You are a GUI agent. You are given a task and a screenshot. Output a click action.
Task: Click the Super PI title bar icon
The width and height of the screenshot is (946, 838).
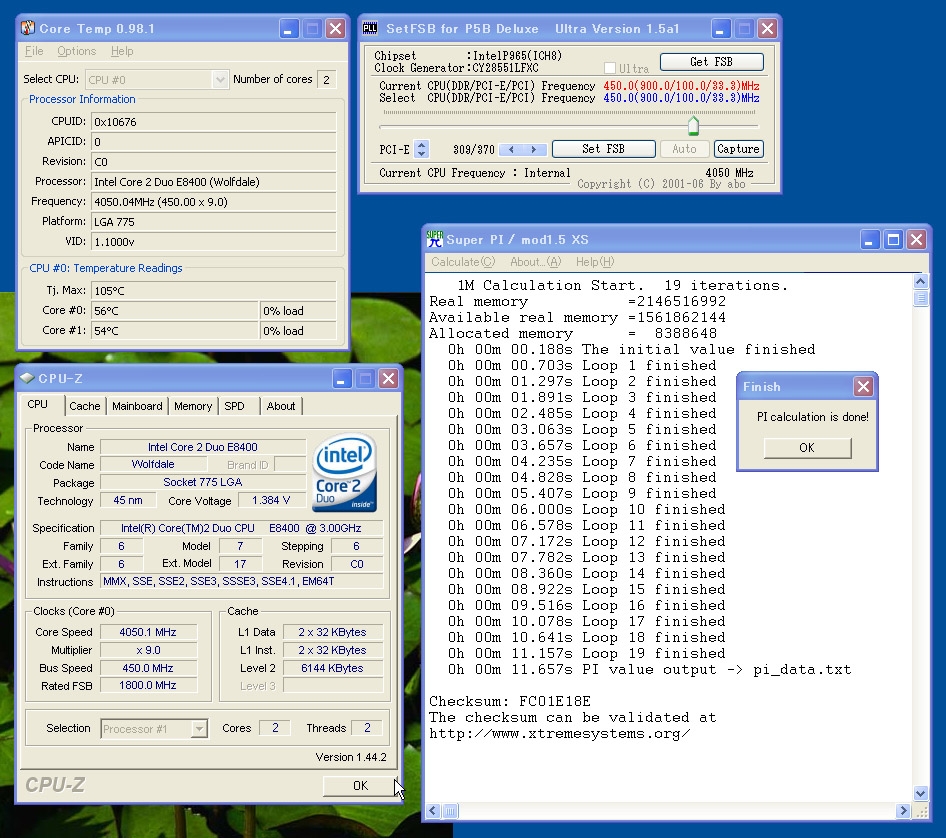pos(434,239)
